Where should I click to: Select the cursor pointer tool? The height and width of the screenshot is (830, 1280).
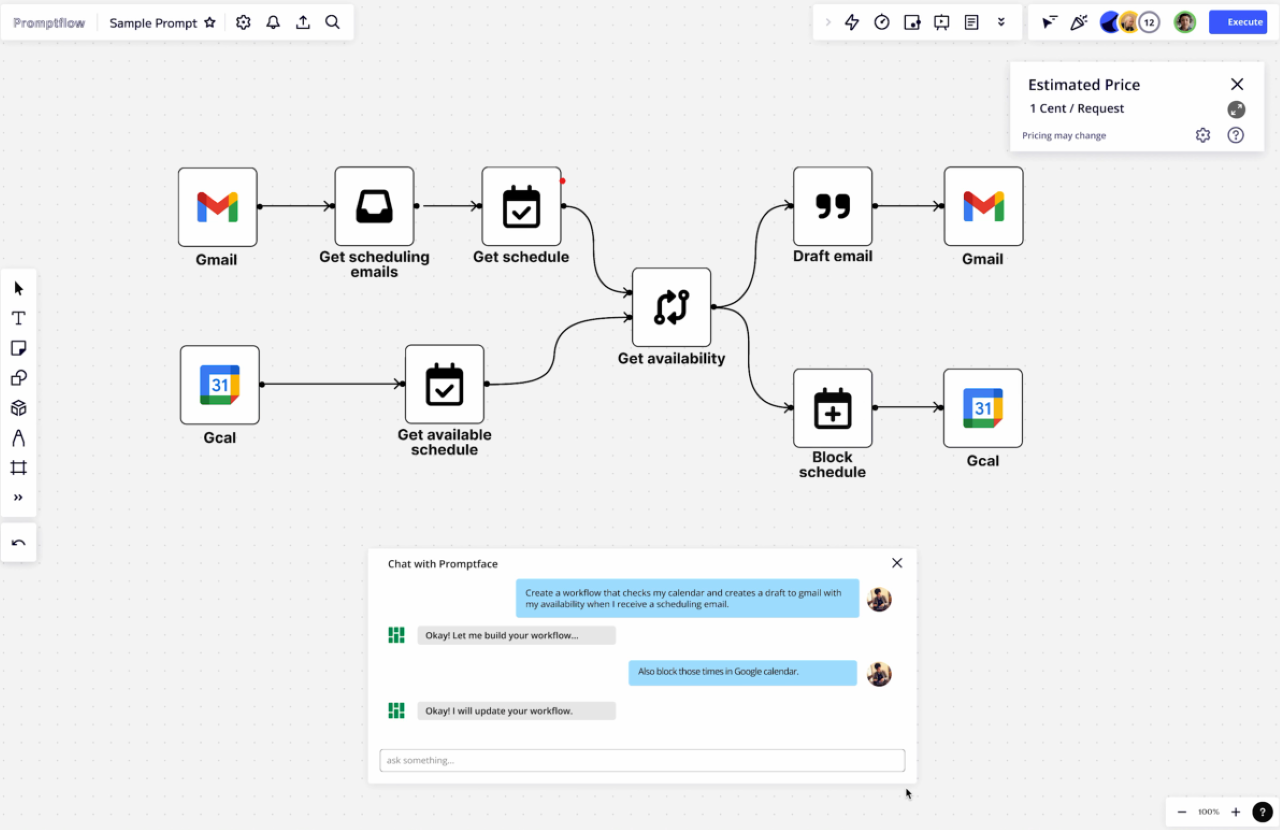click(18, 289)
